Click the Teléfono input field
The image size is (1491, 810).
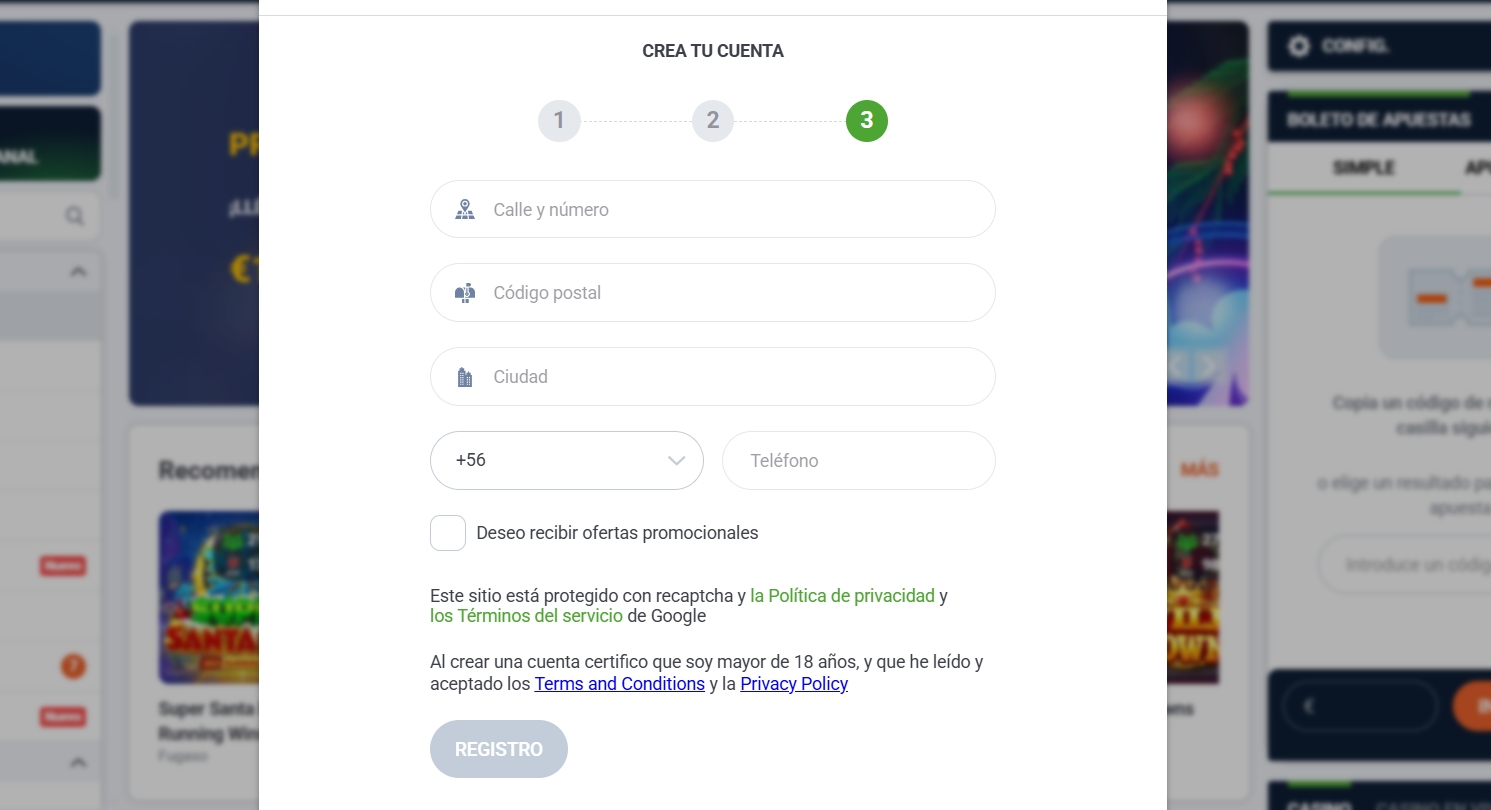[858, 461]
